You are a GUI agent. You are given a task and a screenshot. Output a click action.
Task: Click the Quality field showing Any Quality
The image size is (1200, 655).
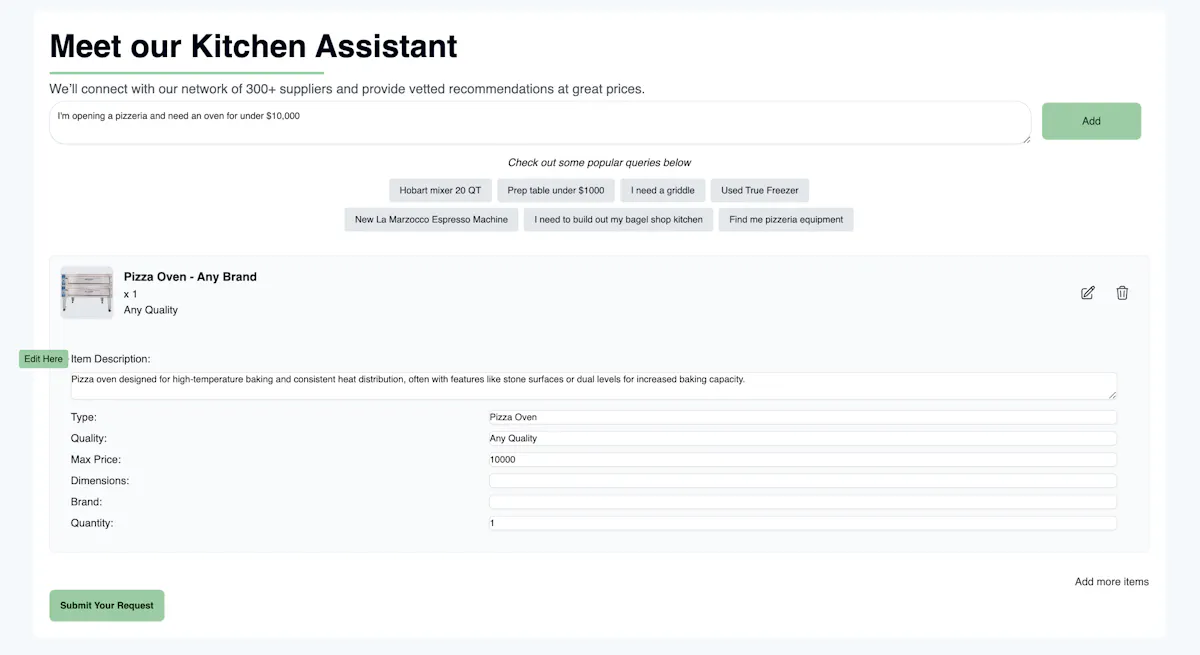pos(803,438)
